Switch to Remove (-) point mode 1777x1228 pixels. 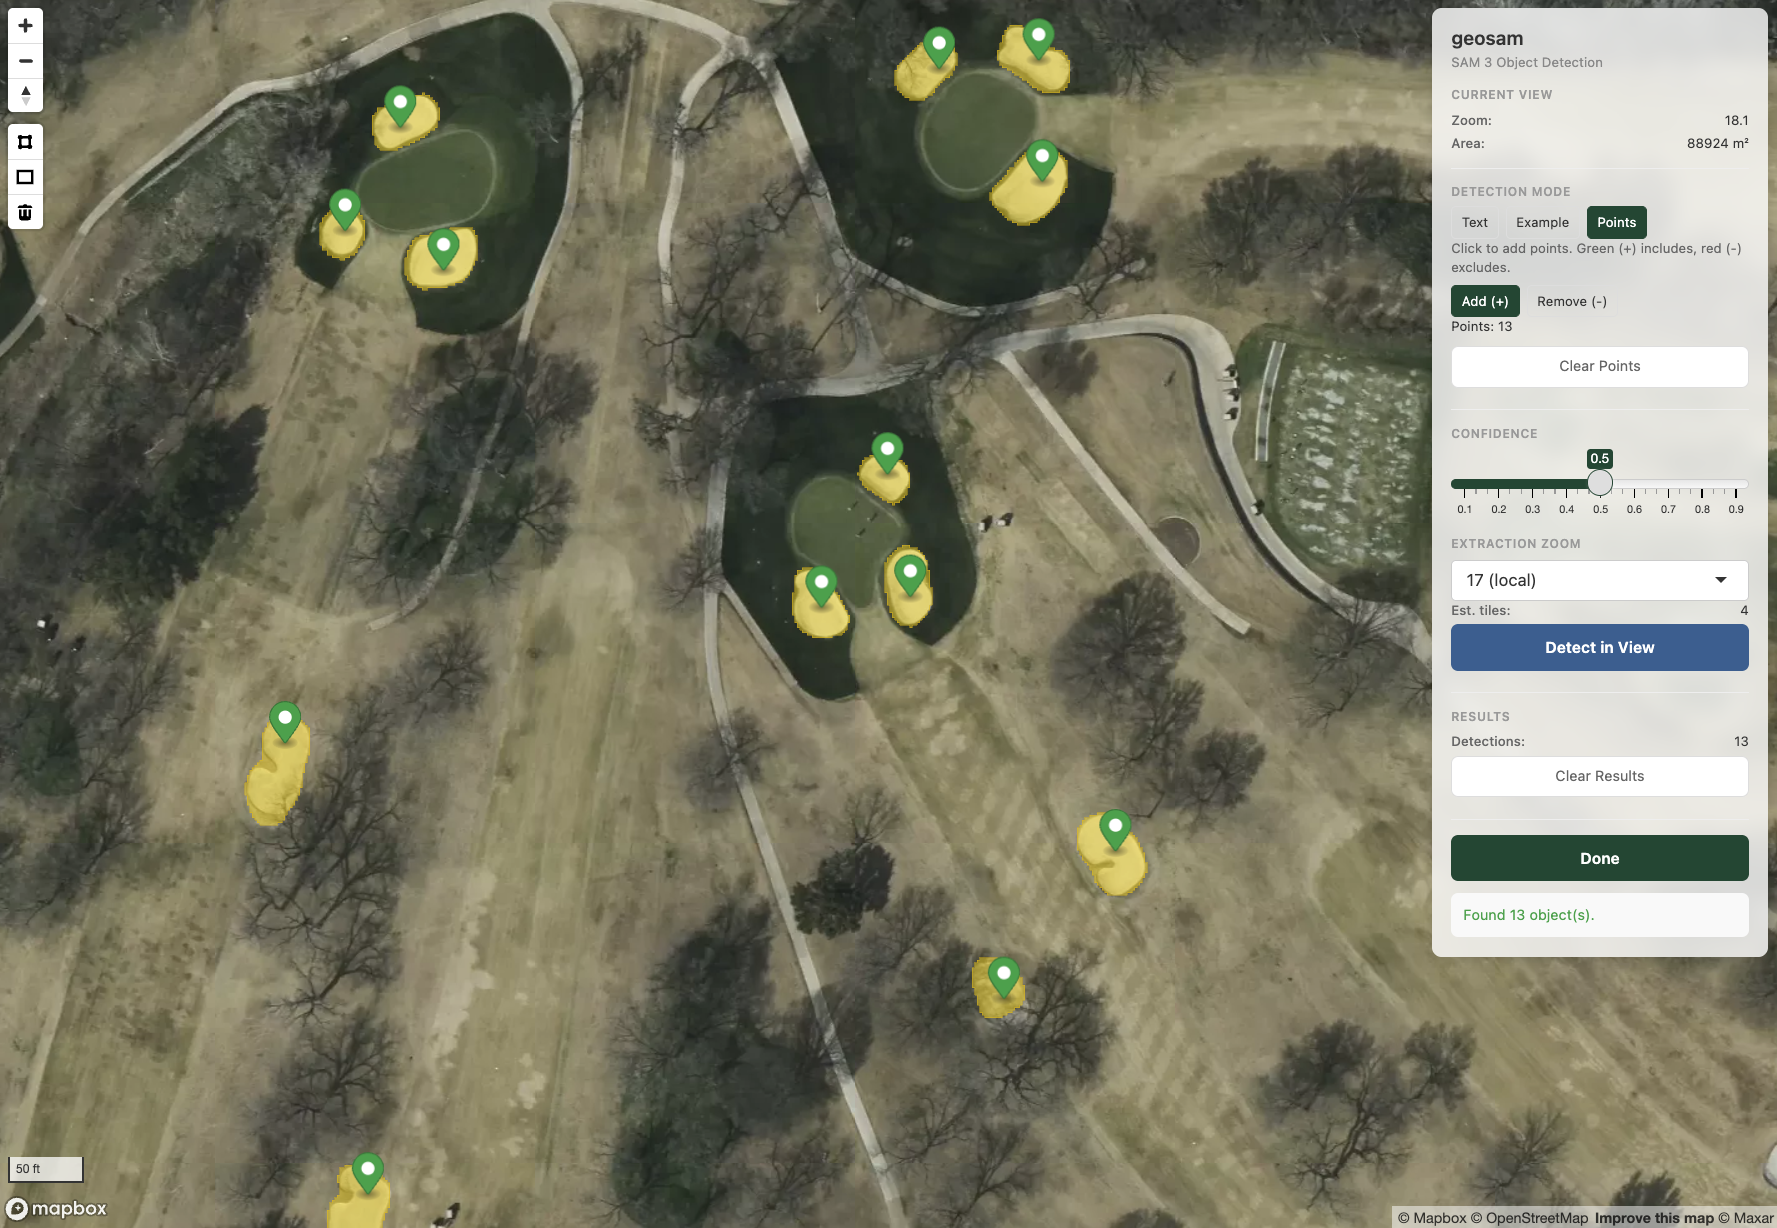[1571, 301]
